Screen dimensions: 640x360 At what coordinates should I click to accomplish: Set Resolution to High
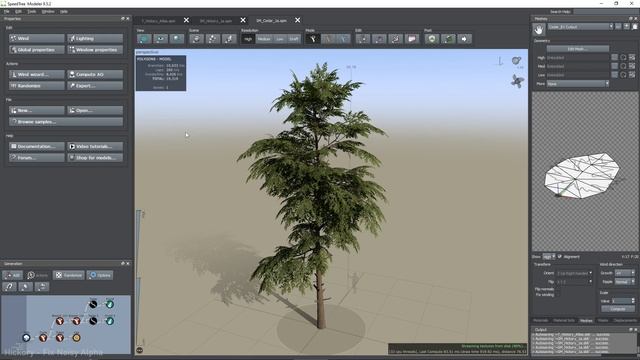click(248, 39)
